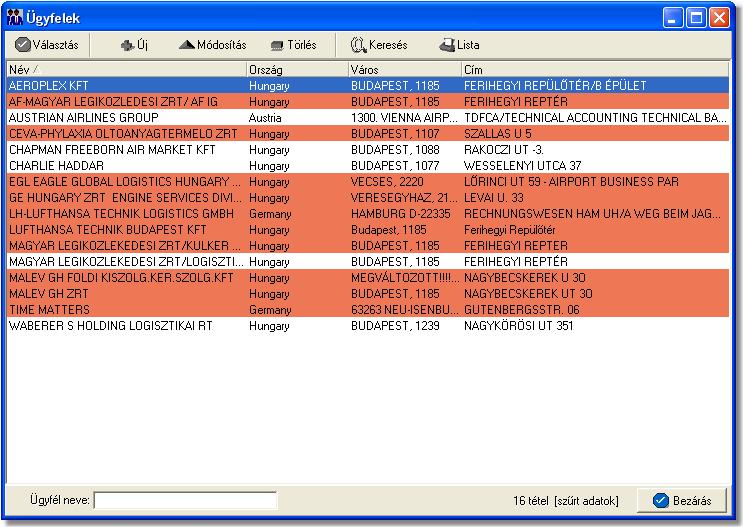This screenshot has width=743, height=527.
Task: Click Austria in the Ország column
Action: [265, 118]
